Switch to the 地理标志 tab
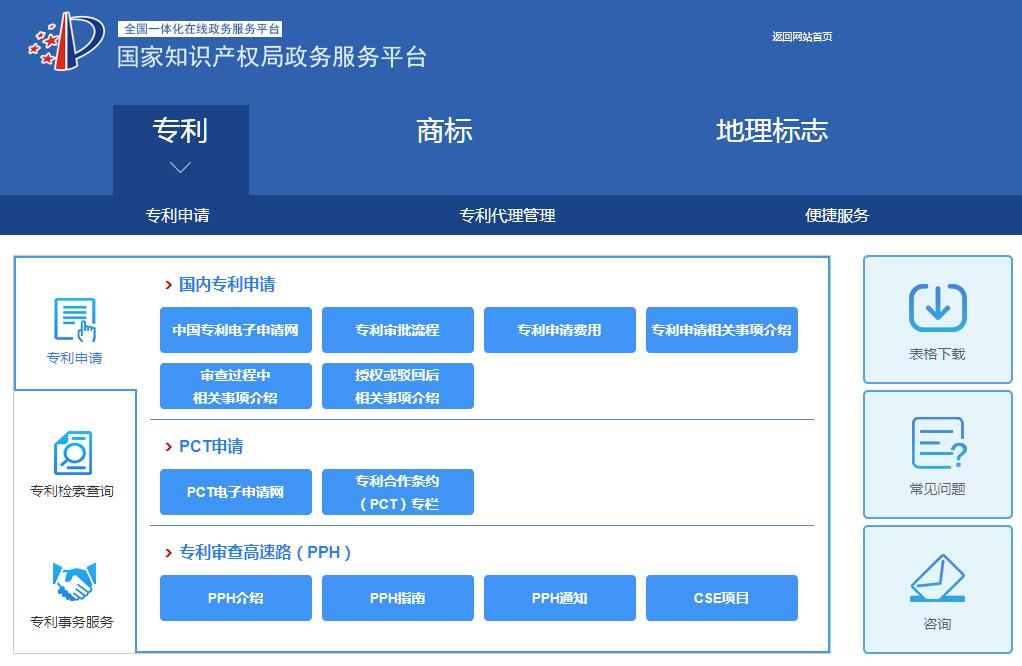This screenshot has width=1022, height=666. click(x=772, y=131)
